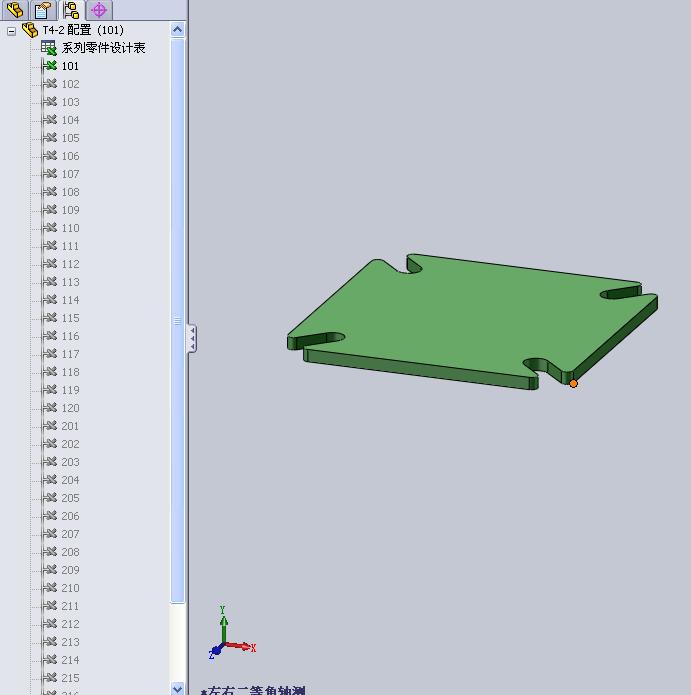Click the icon of configuration 102
The width and height of the screenshot is (691, 695).
pyautogui.click(x=50, y=84)
